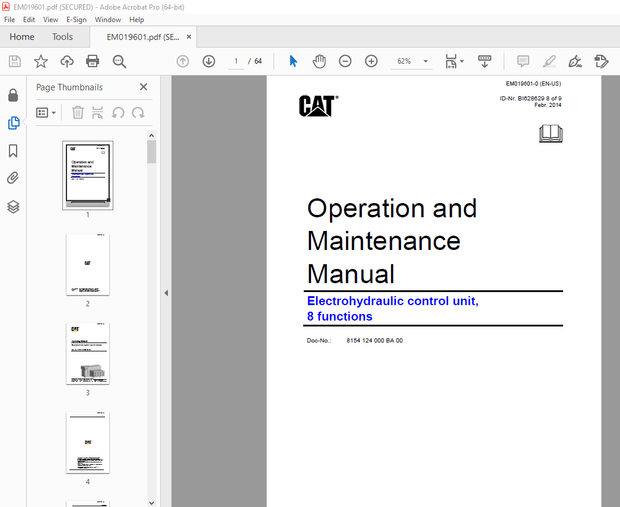Go to next page arrow icon
620x507 pixels.
click(x=209, y=61)
